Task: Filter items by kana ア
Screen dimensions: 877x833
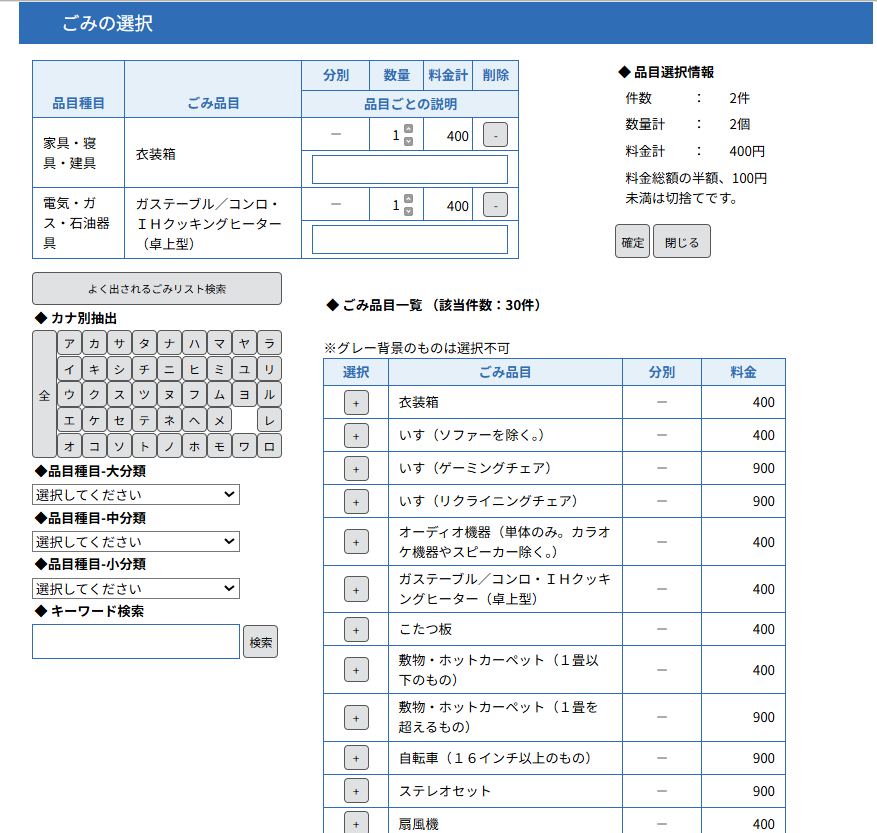Action: 69,343
